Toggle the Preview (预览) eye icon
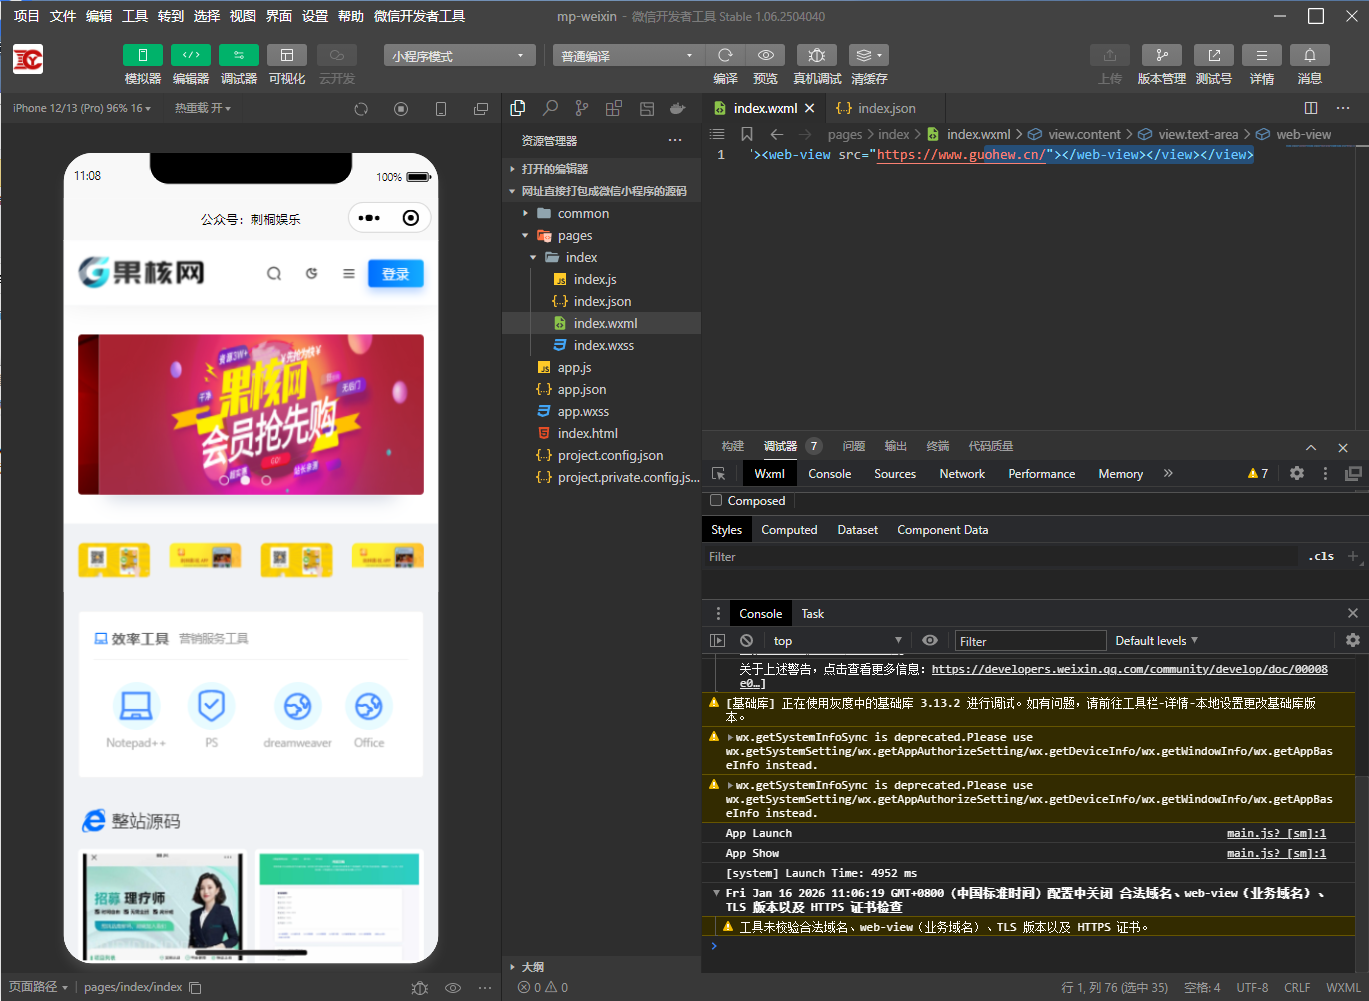The height and width of the screenshot is (1001, 1369). tap(765, 56)
